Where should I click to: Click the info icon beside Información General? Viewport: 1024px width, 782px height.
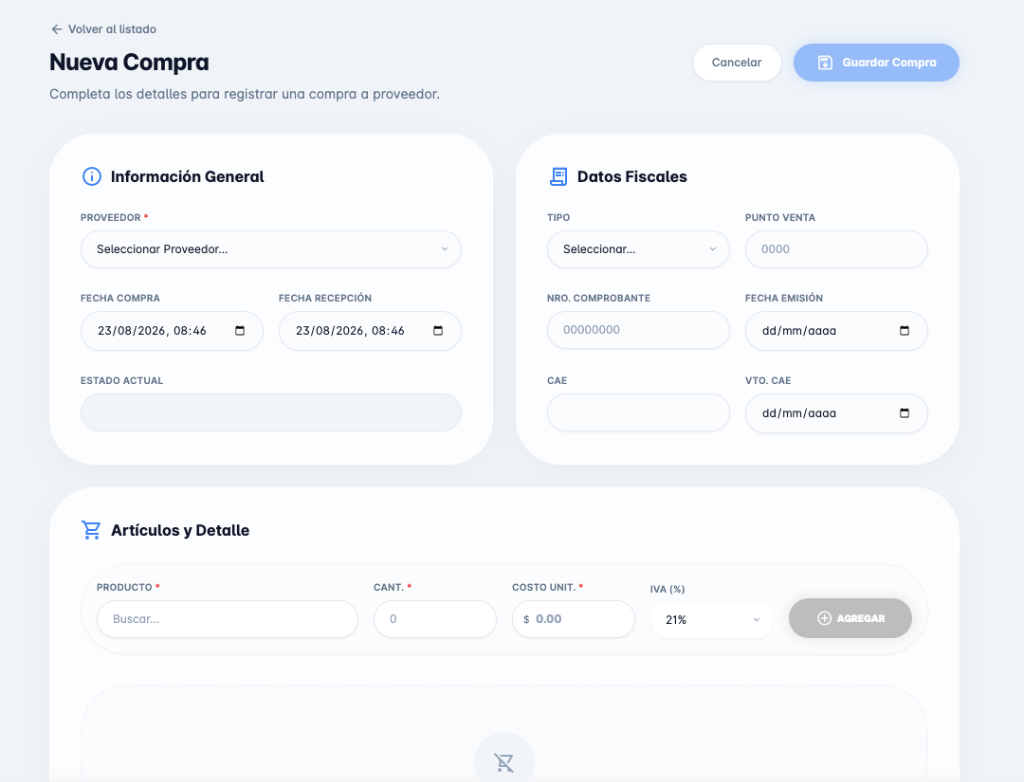pyautogui.click(x=91, y=176)
